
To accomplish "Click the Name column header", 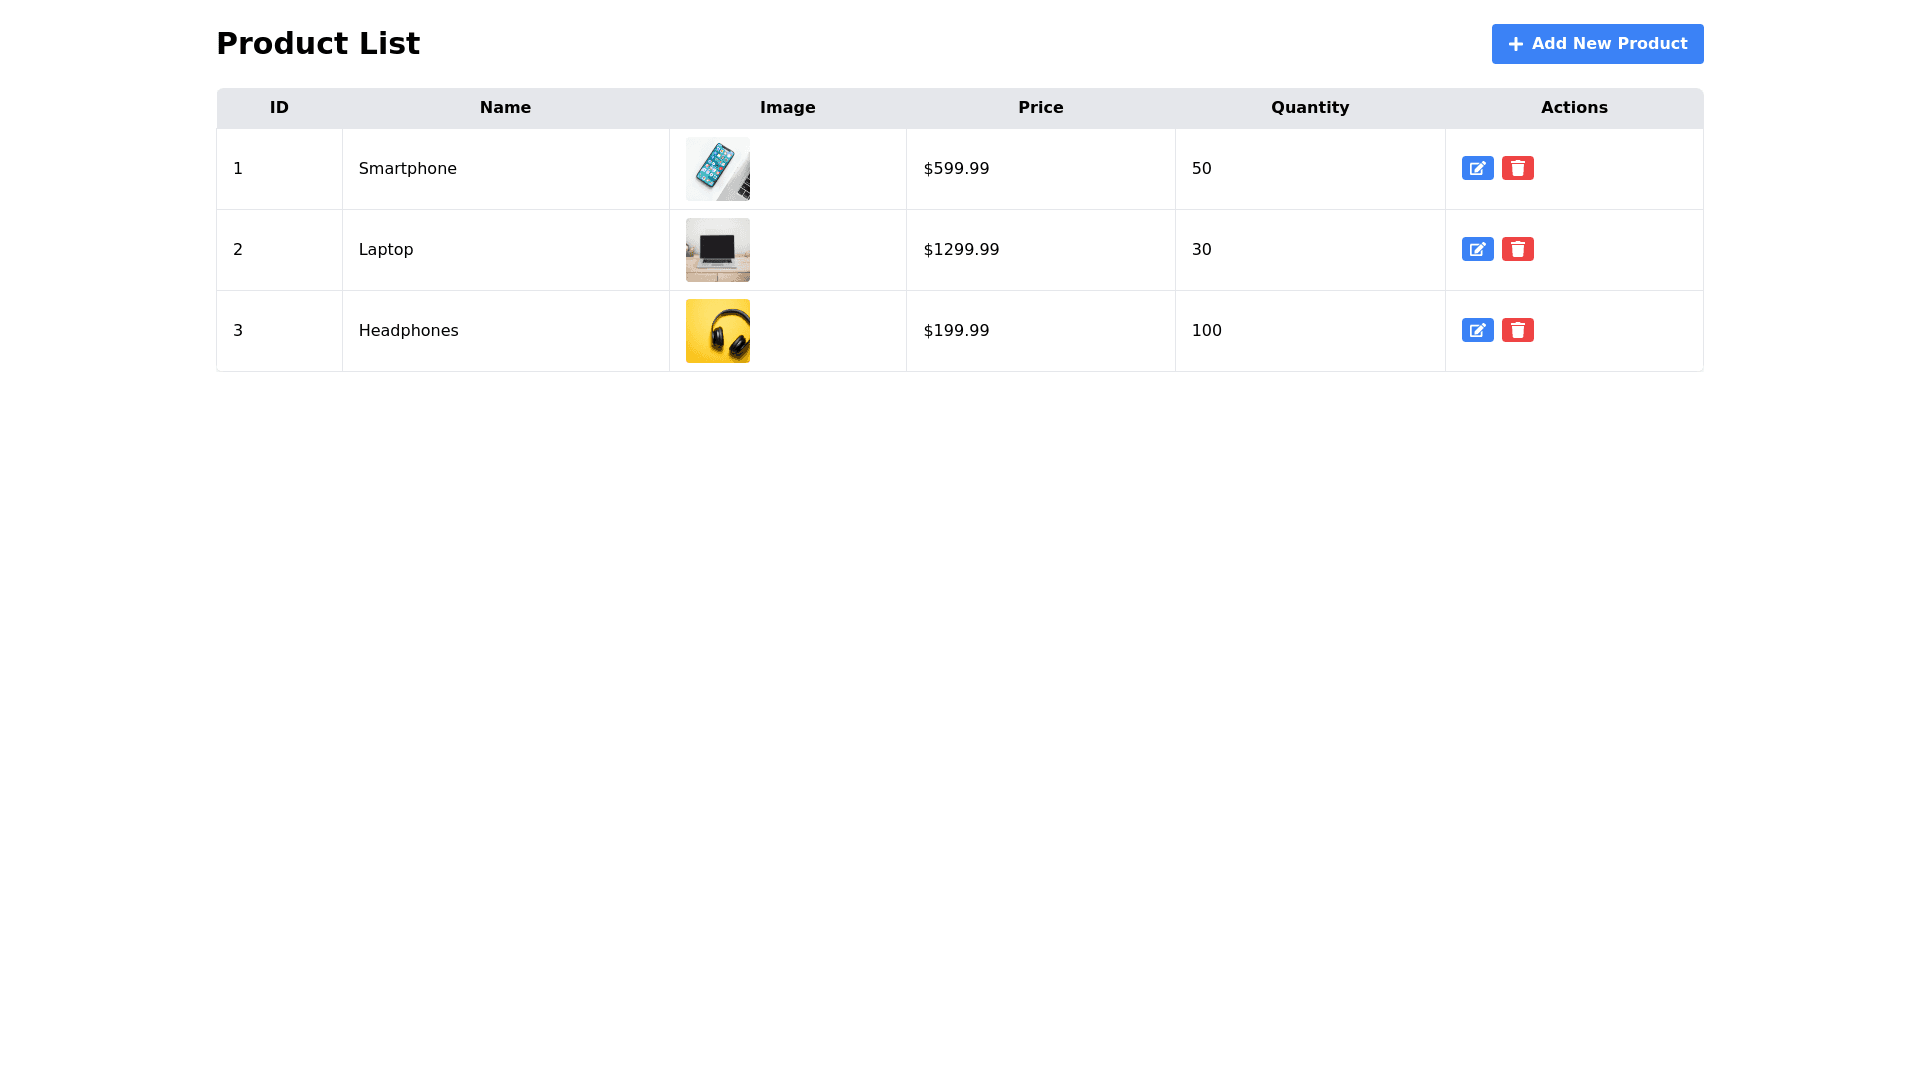I will click(505, 108).
